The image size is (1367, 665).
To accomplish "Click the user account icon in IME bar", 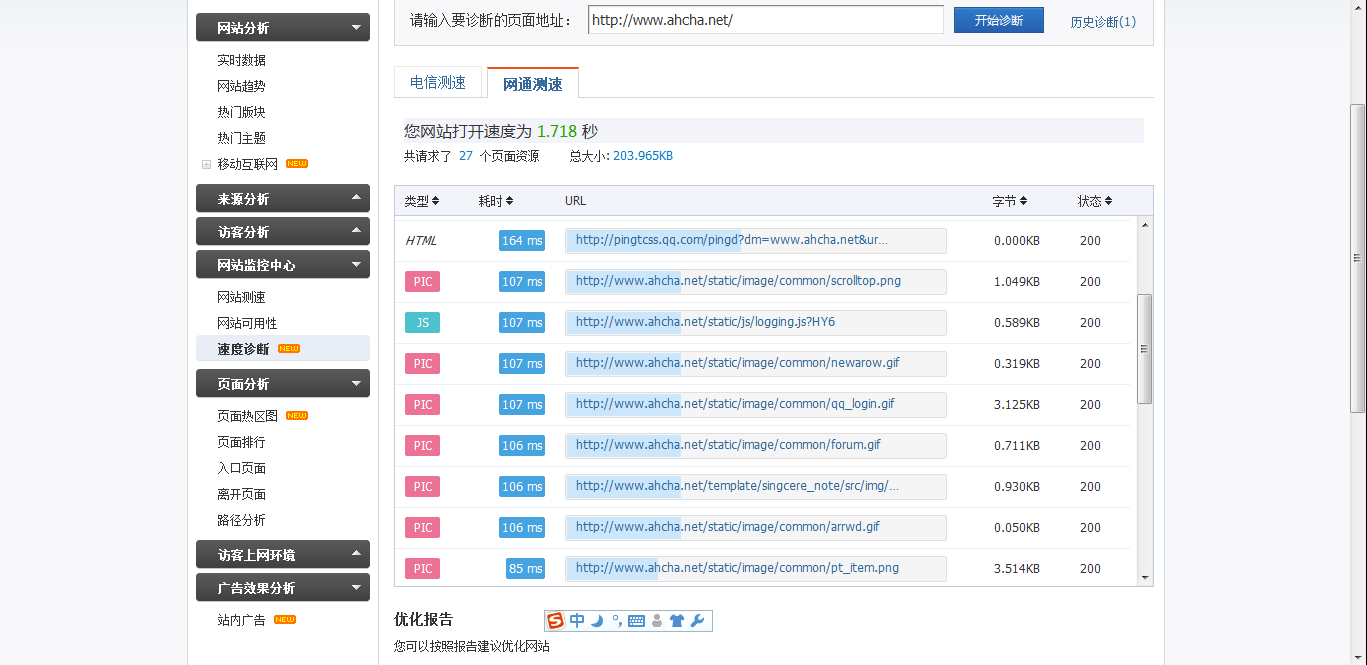I will [656, 621].
